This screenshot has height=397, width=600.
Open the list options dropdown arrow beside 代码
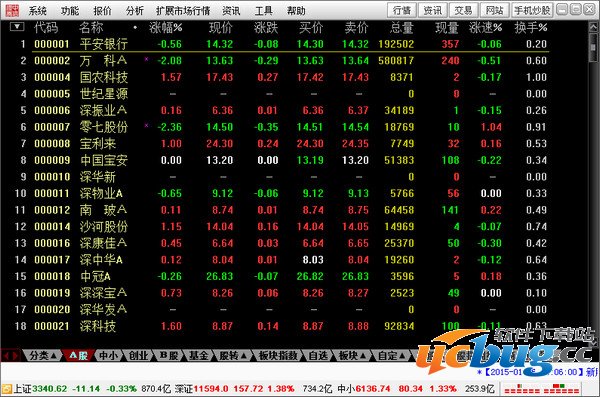pyautogui.click(x=17, y=27)
